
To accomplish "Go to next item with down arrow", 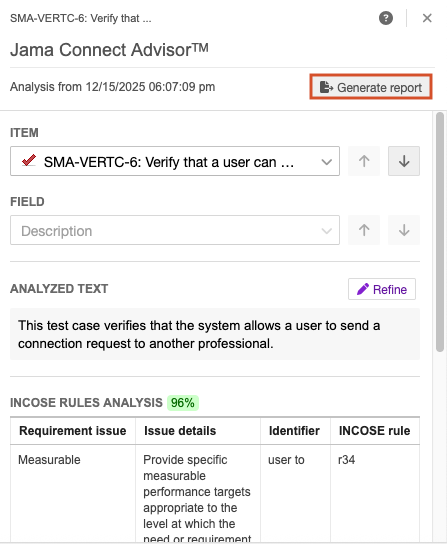I will pyautogui.click(x=404, y=161).
